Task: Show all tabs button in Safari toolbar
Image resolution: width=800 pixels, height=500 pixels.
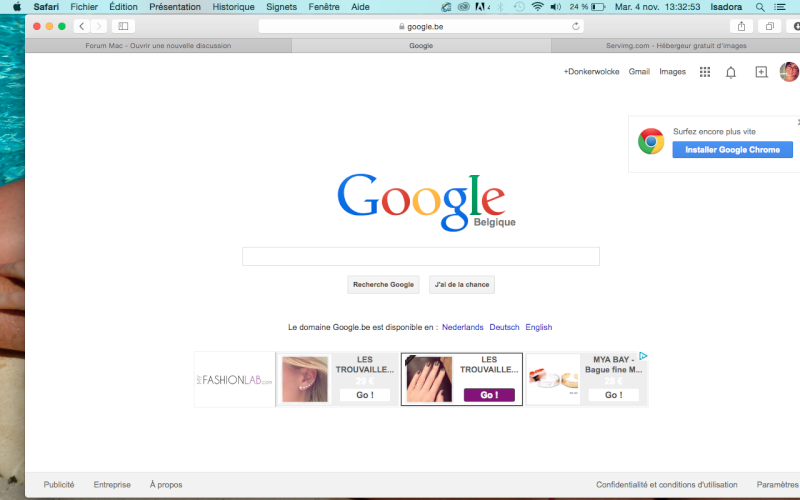Action: coord(769,26)
